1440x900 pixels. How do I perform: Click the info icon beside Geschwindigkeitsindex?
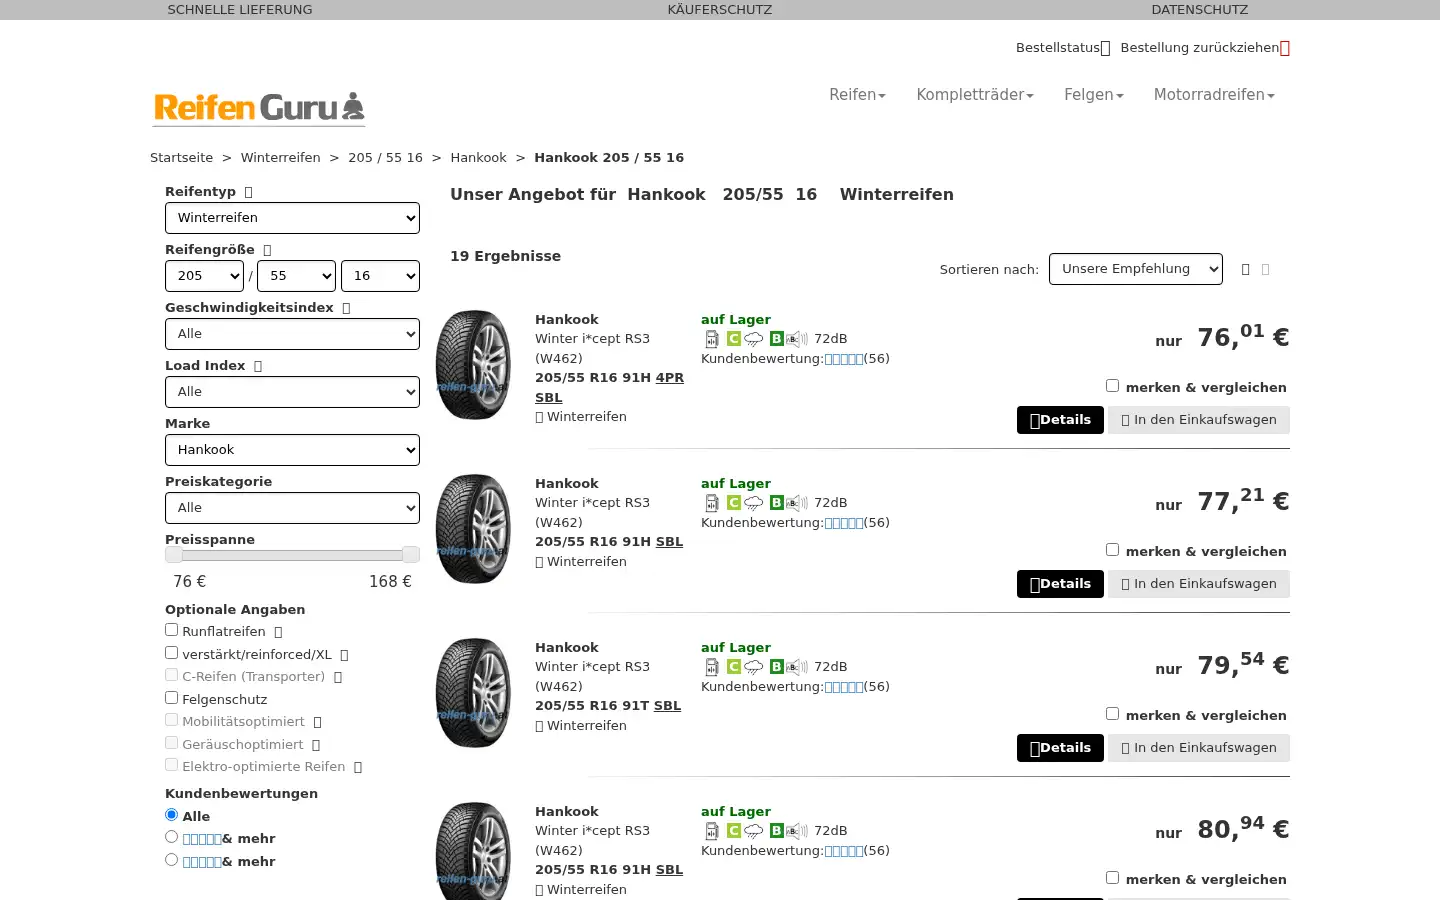346,308
